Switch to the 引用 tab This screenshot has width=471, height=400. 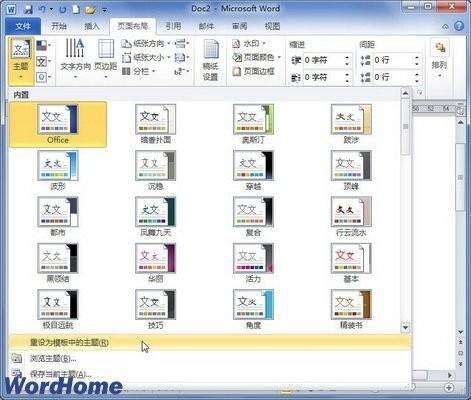click(173, 26)
